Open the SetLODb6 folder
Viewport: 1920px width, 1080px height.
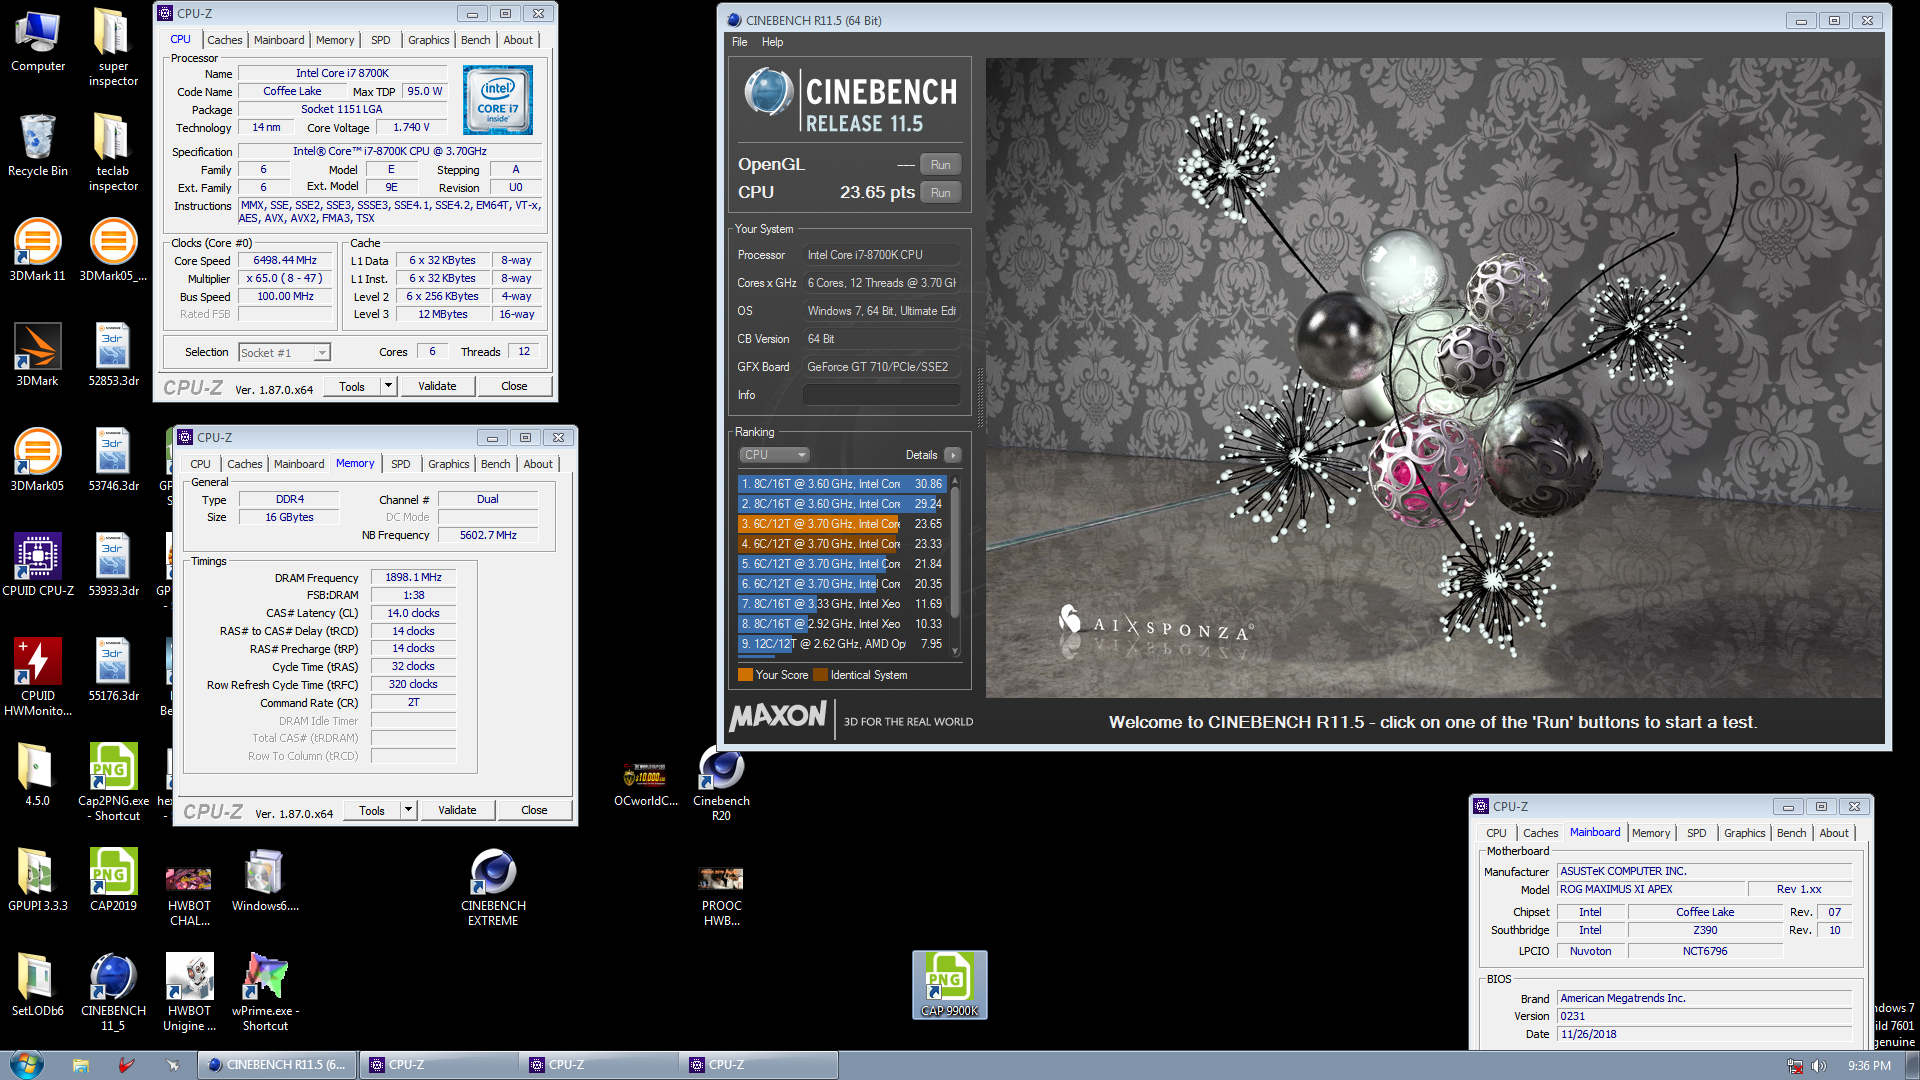pyautogui.click(x=38, y=986)
